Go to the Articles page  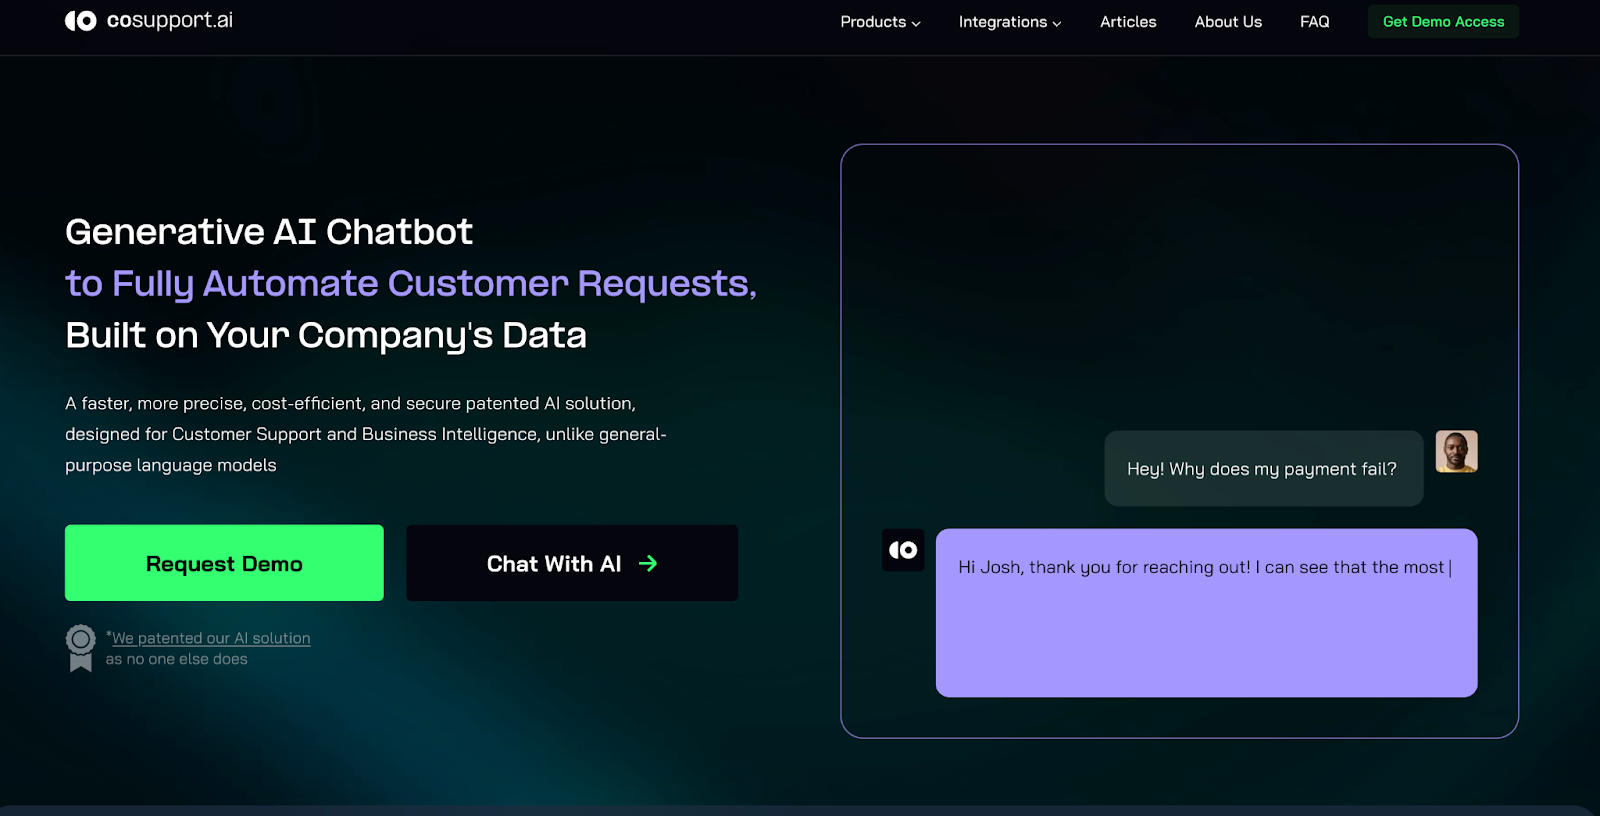click(x=1128, y=22)
